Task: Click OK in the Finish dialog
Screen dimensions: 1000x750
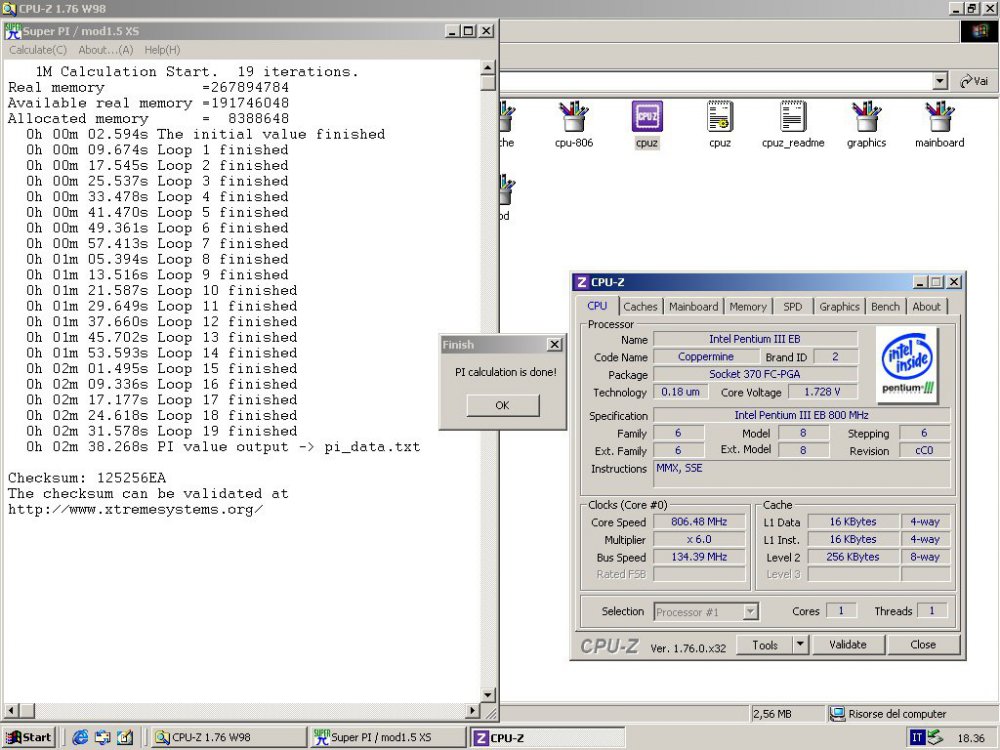Action: tap(501, 405)
